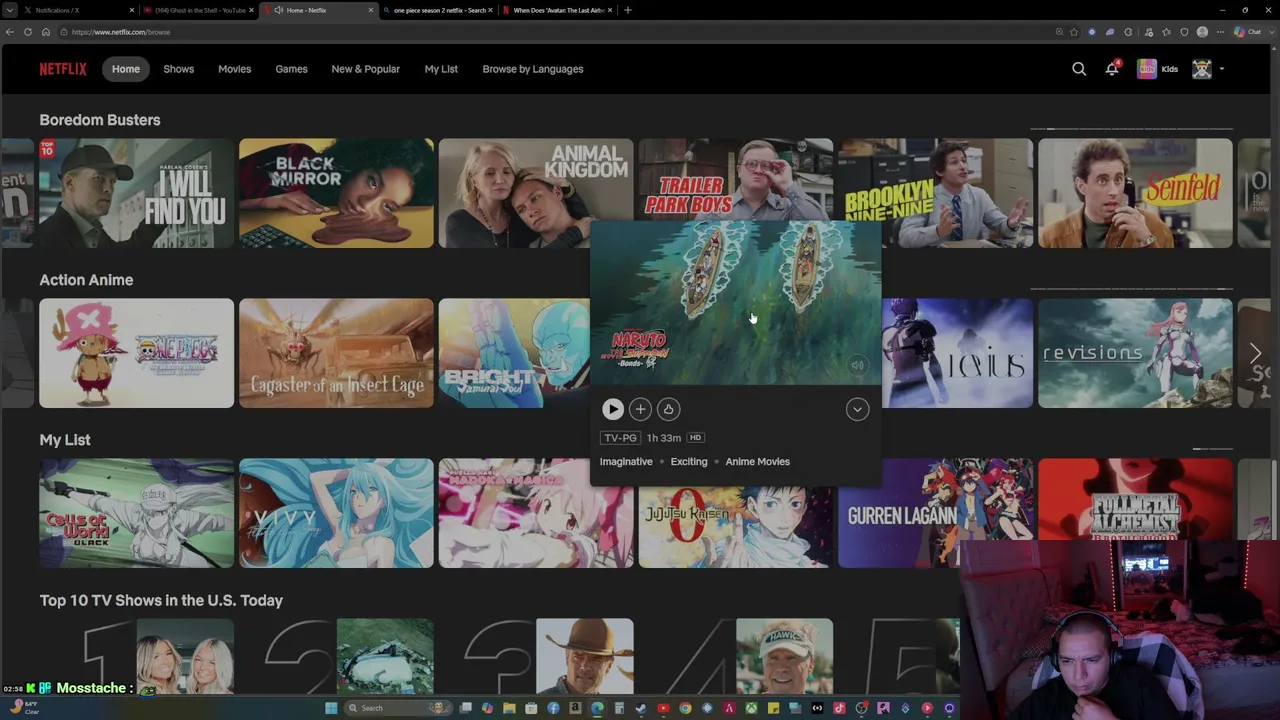The width and height of the screenshot is (1280, 720).
Task: Select the I Will Find You thumbnail
Action: click(136, 193)
